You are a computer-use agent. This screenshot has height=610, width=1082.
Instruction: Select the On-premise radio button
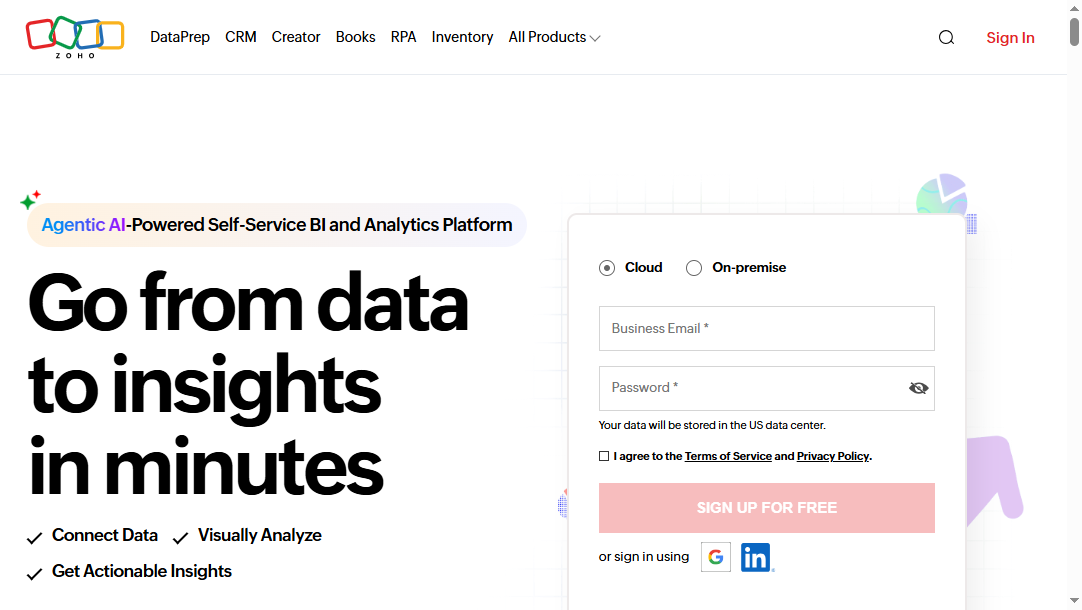(x=694, y=268)
